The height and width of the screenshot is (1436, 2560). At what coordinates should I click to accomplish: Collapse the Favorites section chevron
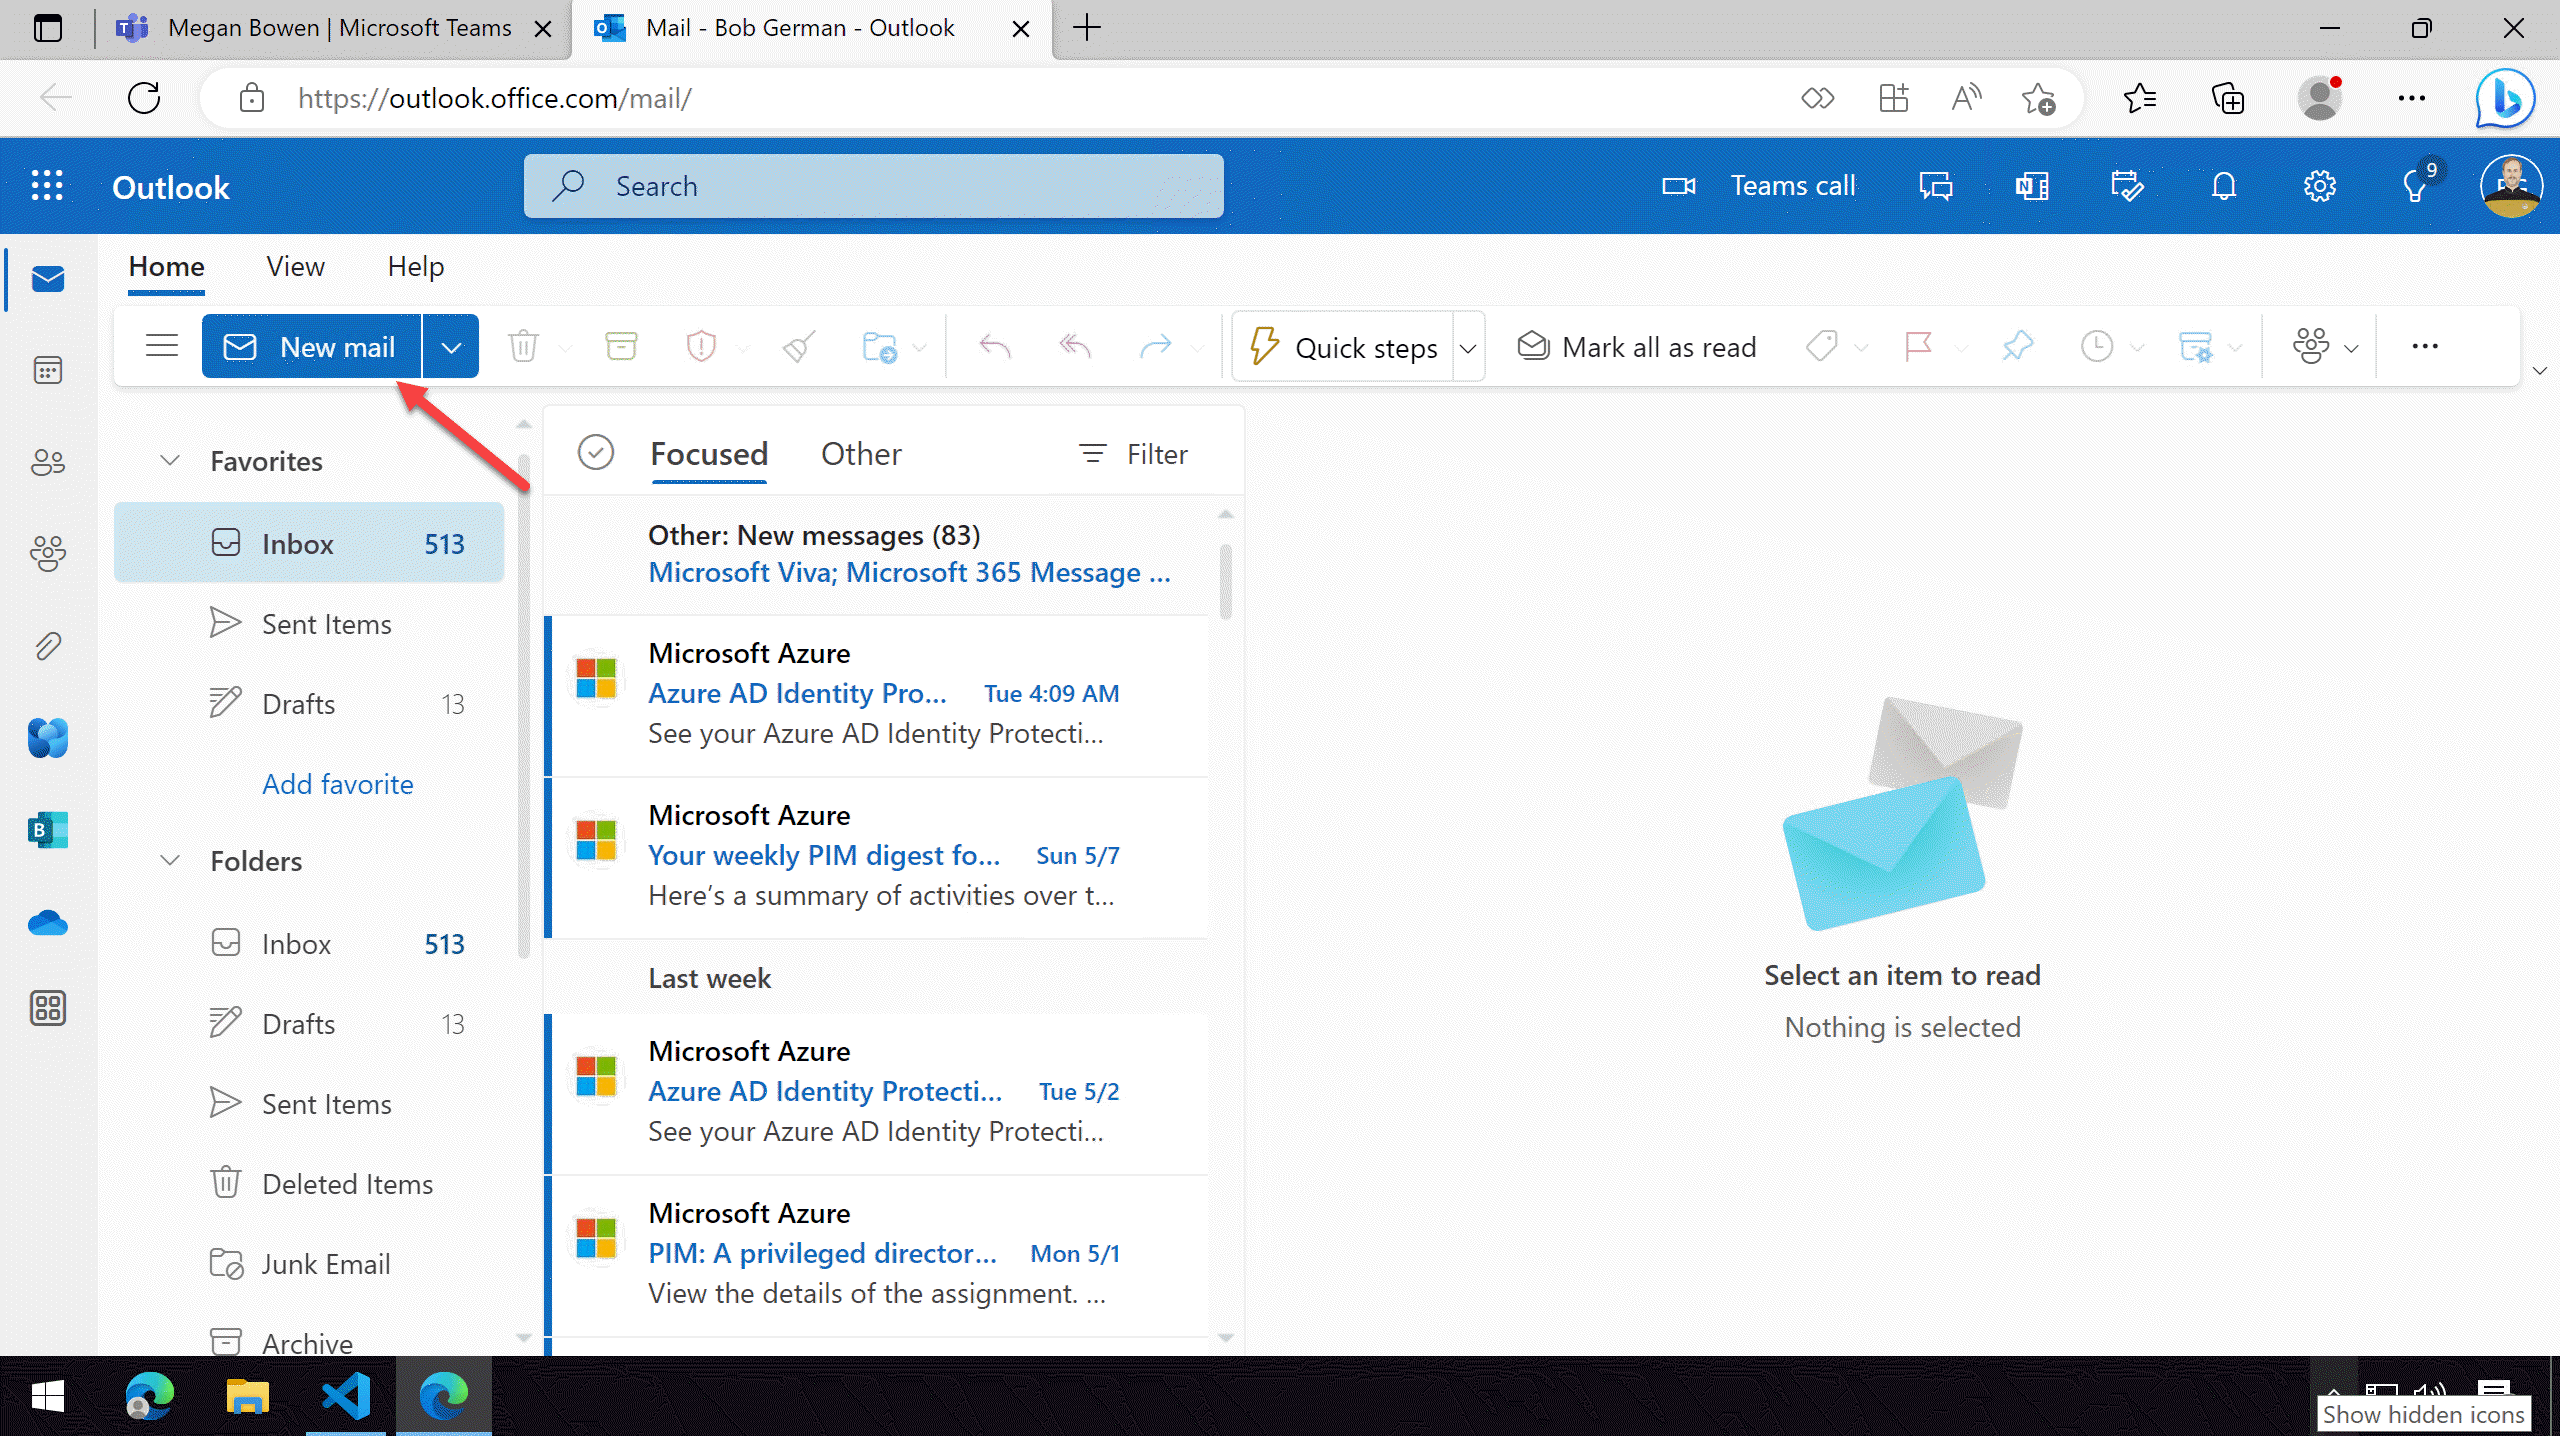click(x=170, y=460)
